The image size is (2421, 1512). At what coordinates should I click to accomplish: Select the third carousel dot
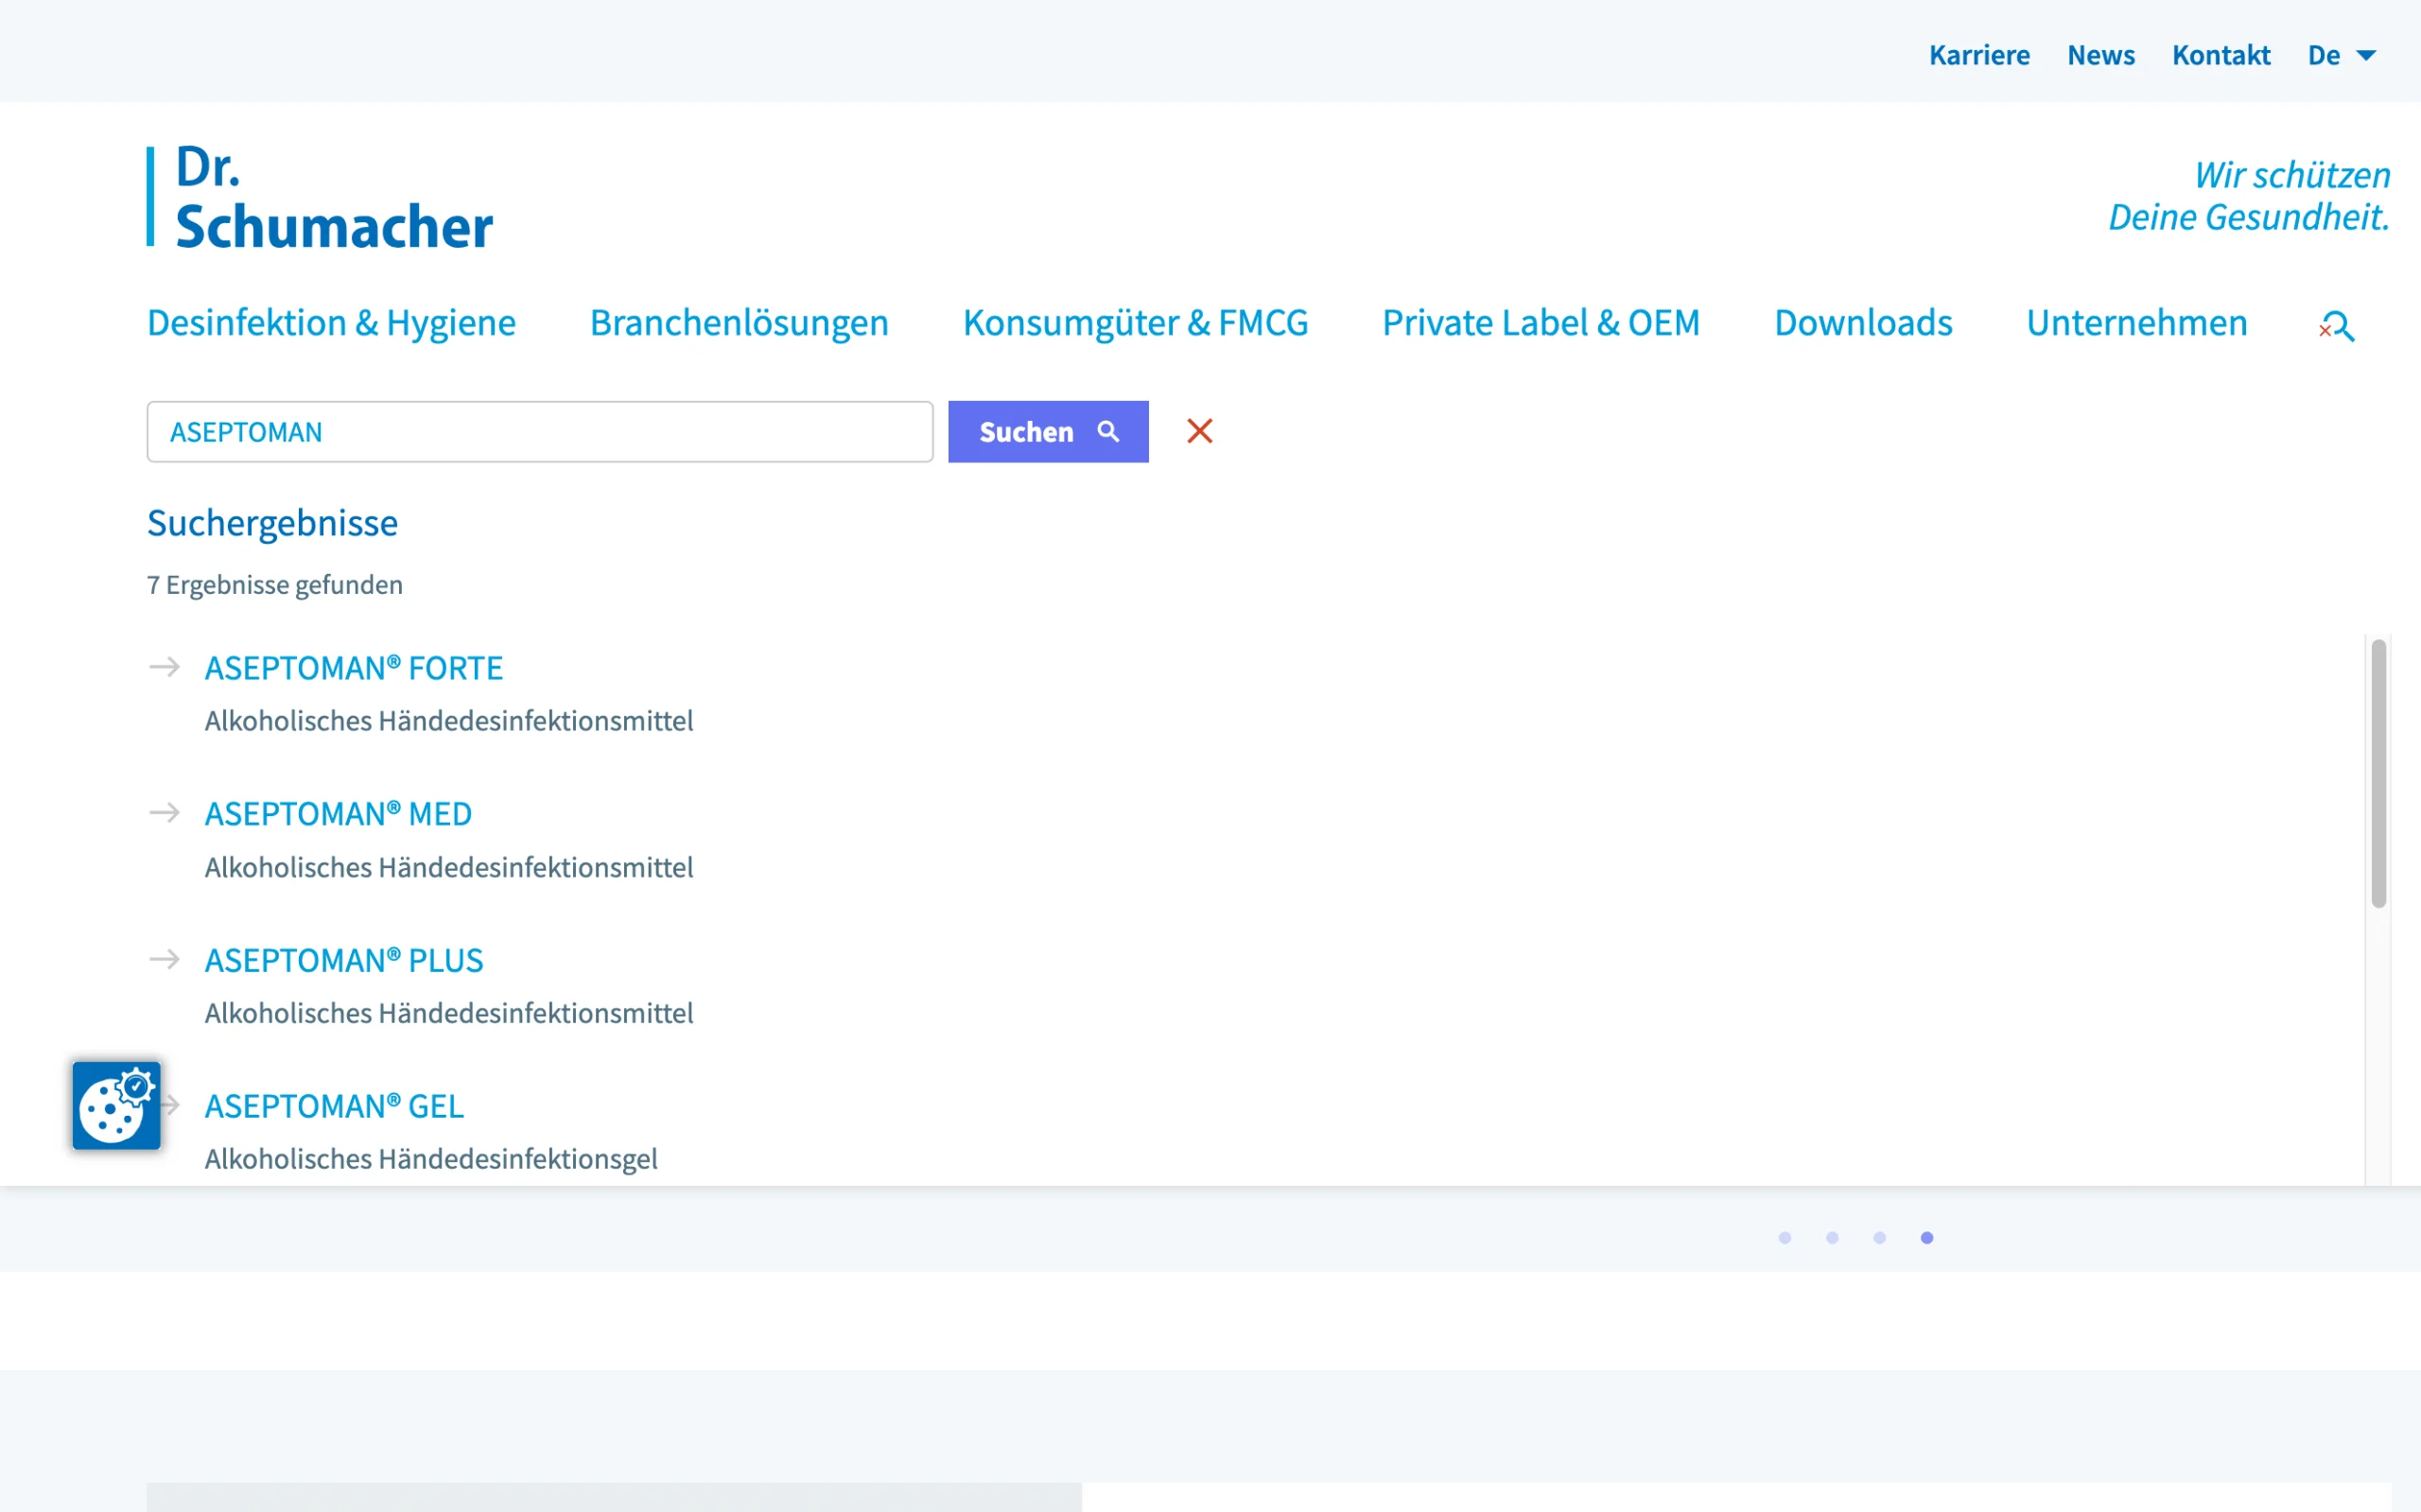(x=1879, y=1238)
